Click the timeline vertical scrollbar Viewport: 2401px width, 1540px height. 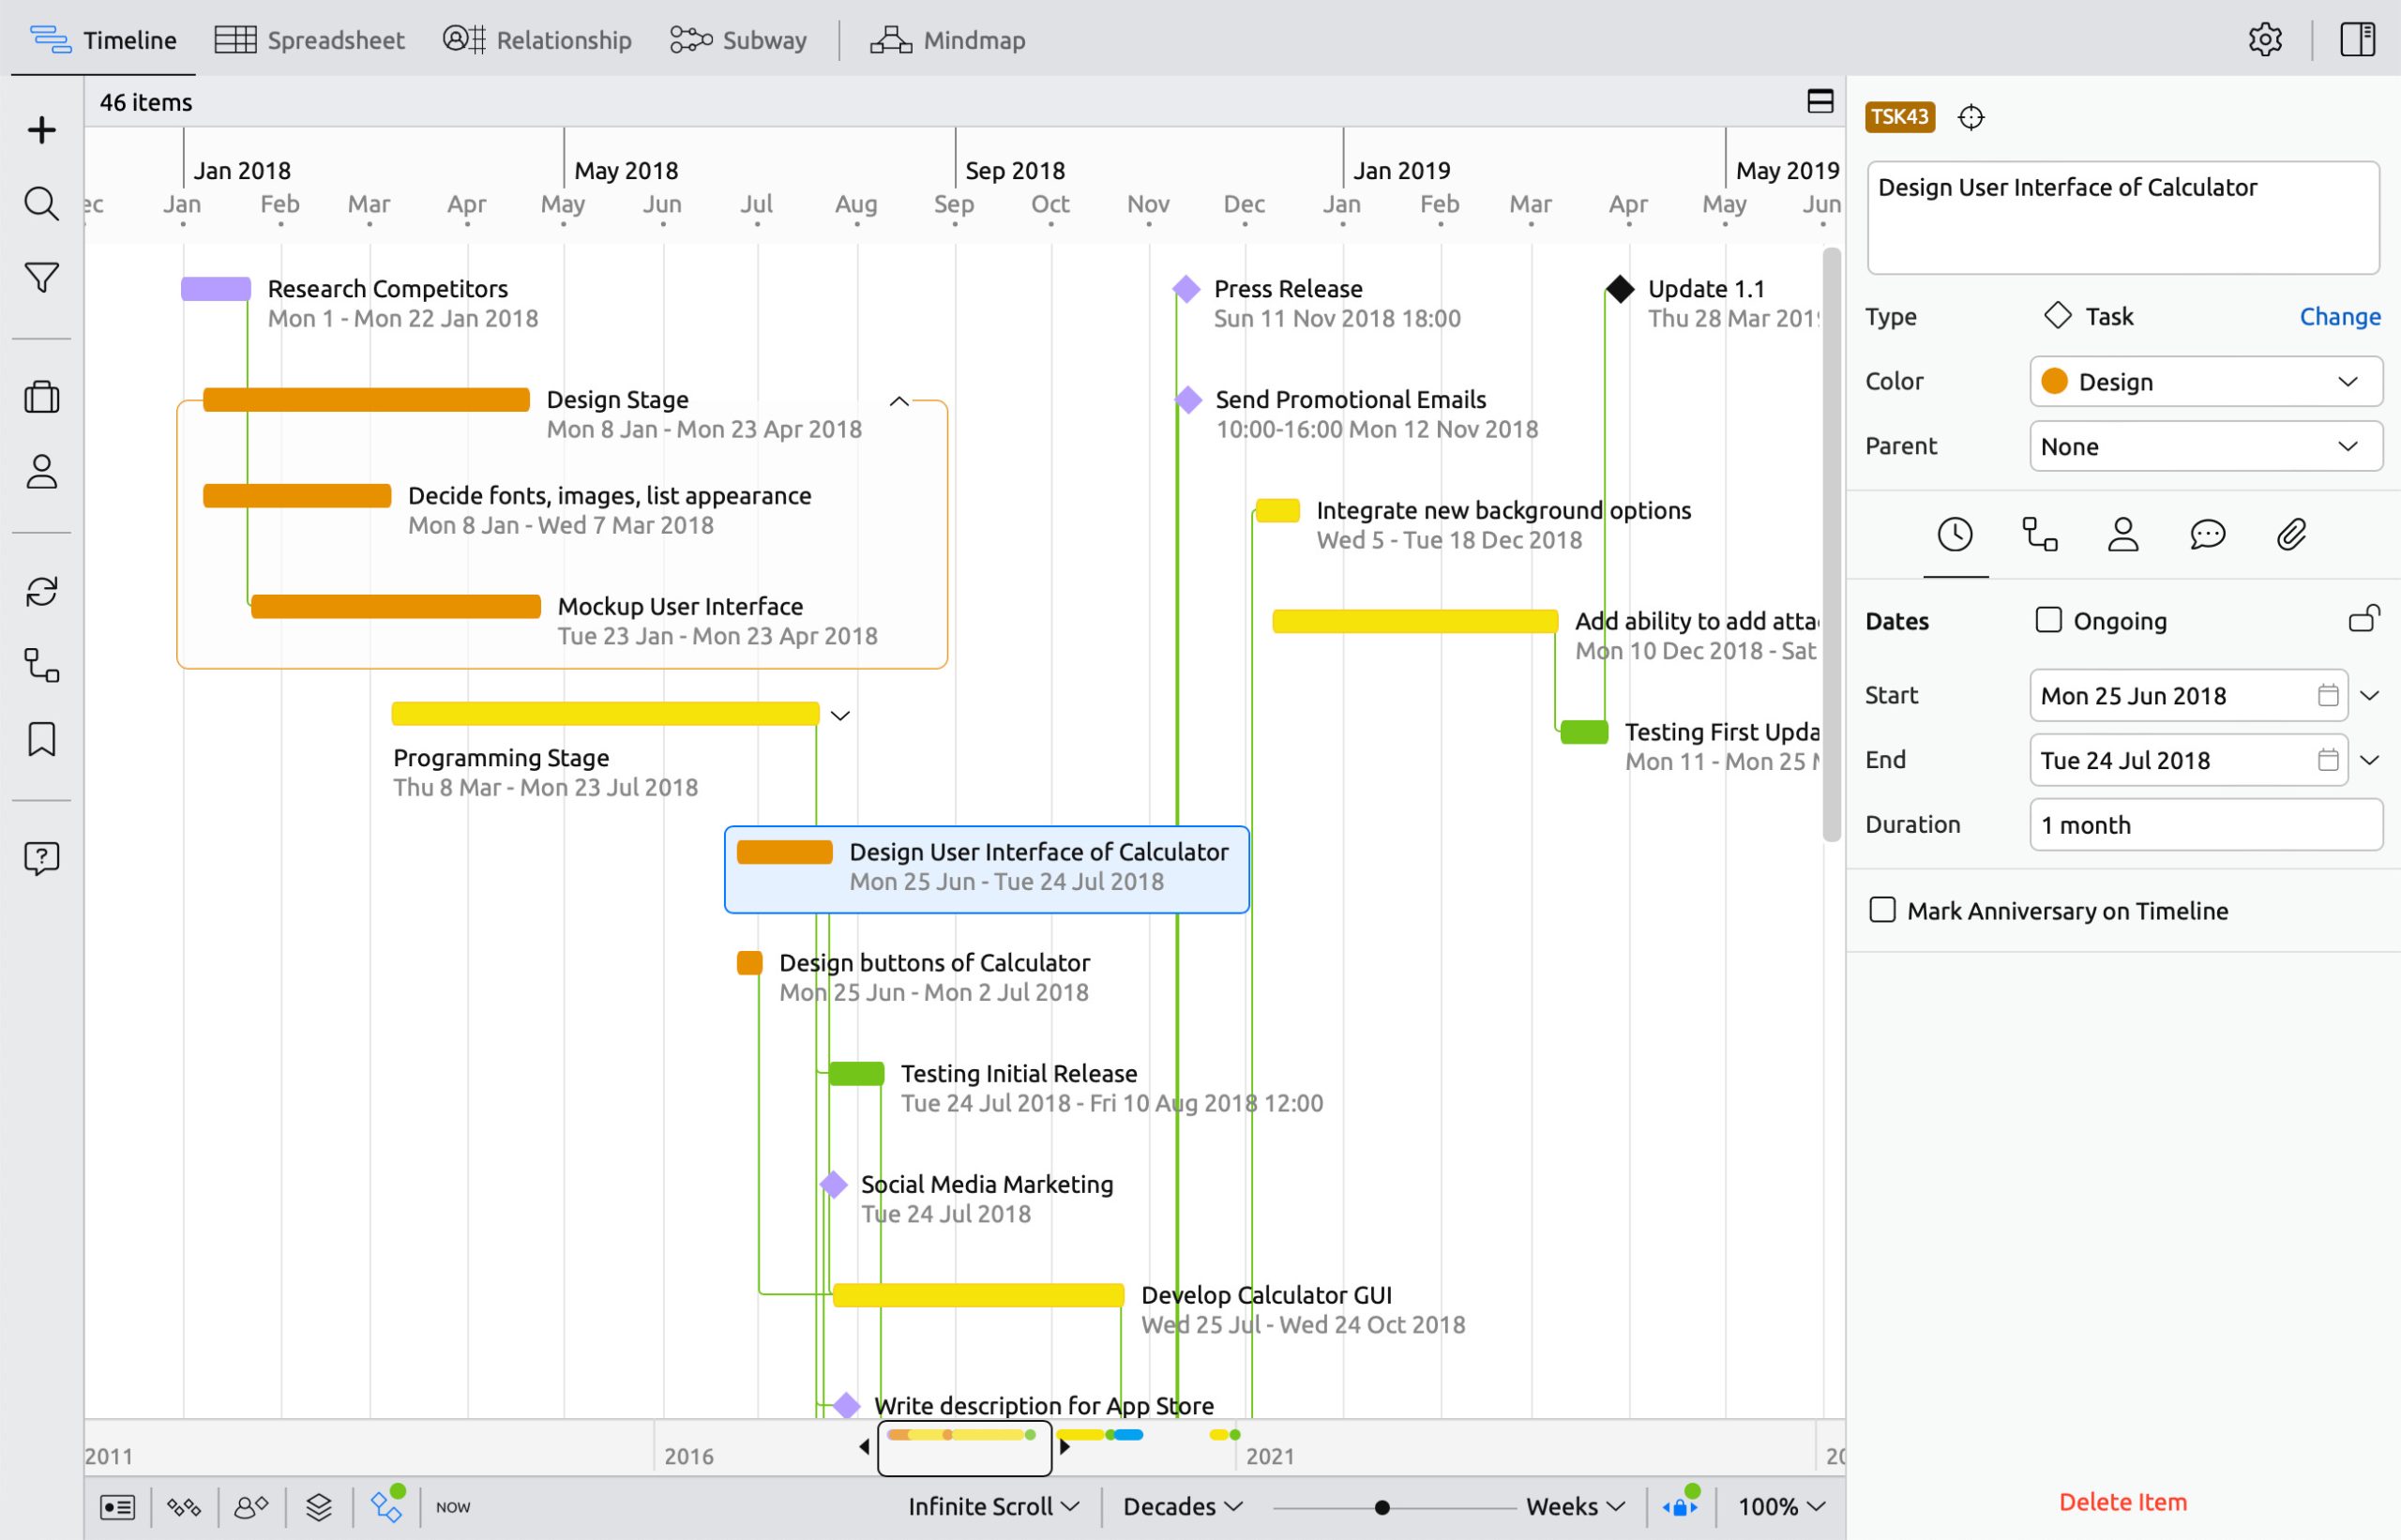click(x=1831, y=545)
